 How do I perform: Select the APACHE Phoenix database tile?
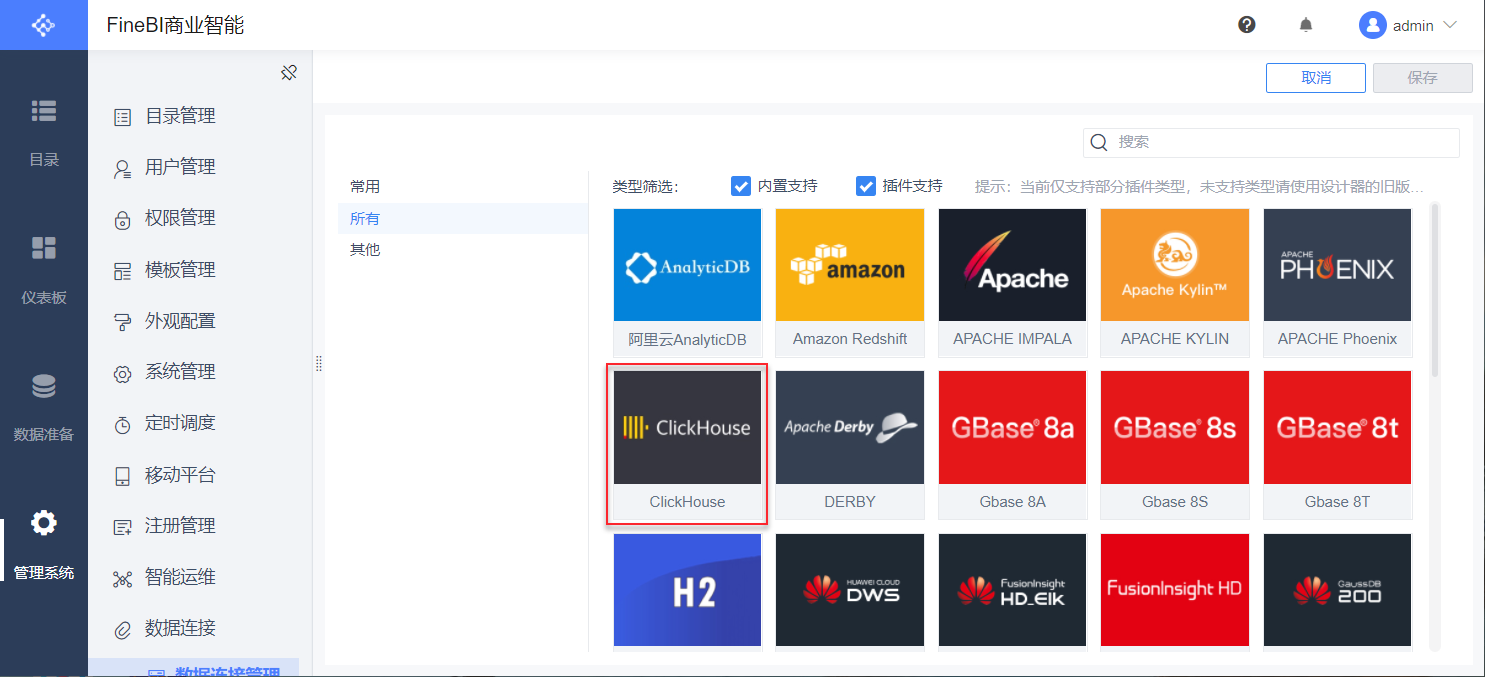(x=1337, y=282)
